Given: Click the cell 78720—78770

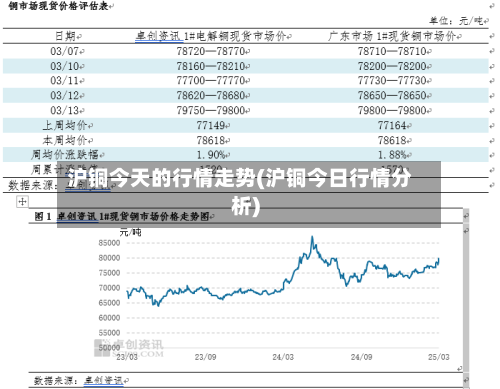Looking at the screenshot, I should 211,51.
